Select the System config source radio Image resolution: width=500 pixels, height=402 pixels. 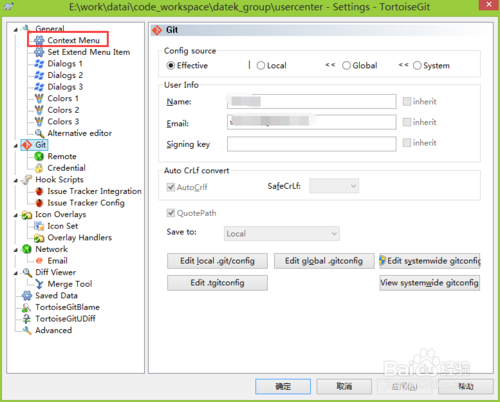(417, 65)
